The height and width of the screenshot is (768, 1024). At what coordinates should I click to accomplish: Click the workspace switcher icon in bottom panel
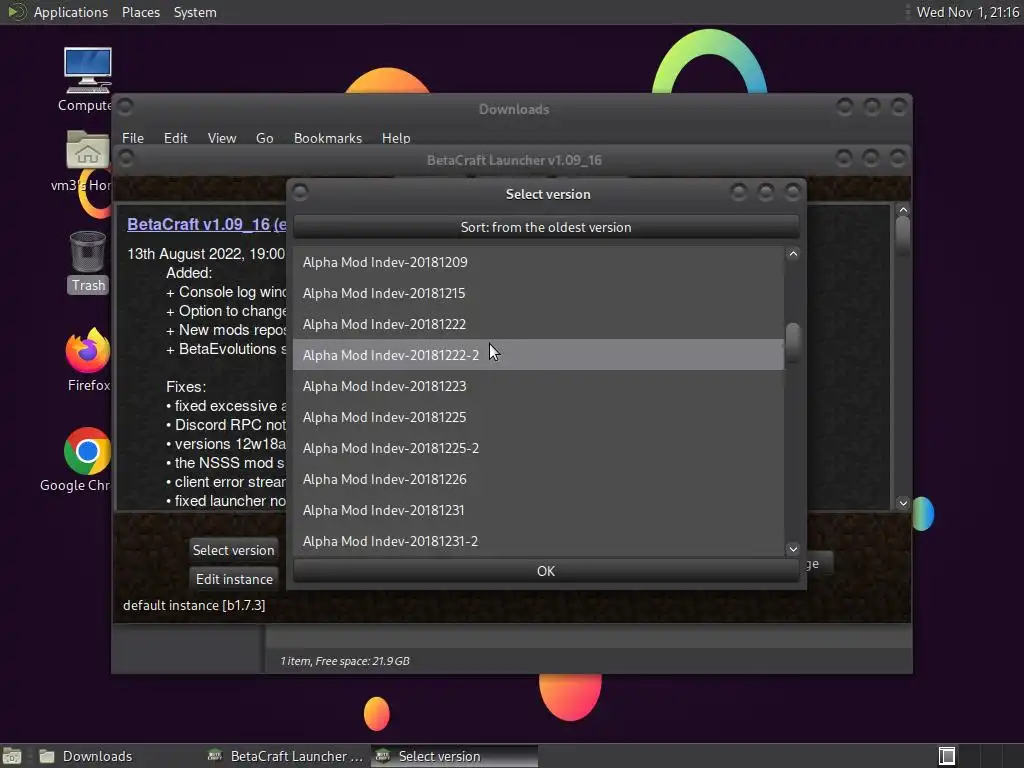coord(947,756)
